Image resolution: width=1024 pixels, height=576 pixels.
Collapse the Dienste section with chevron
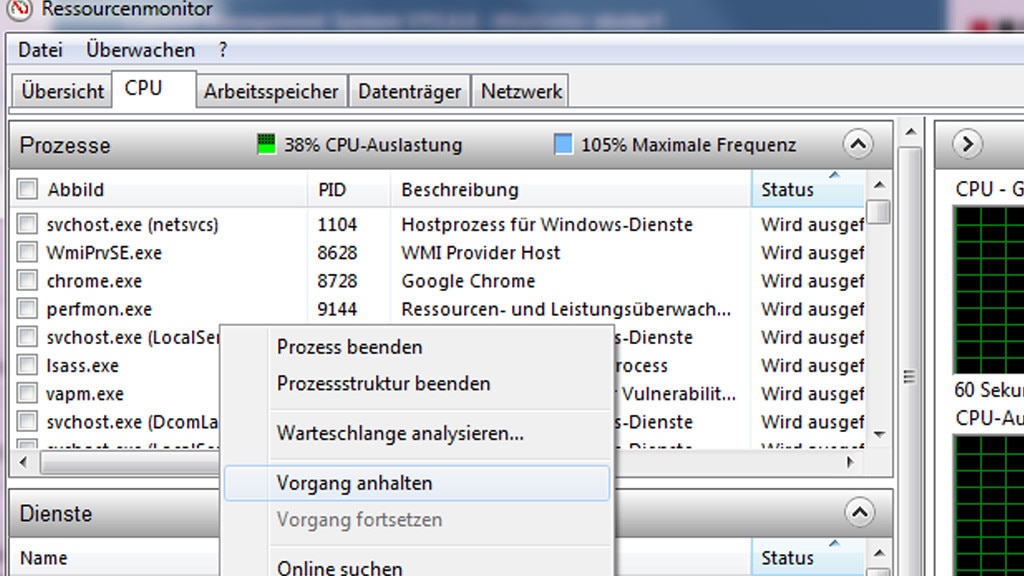(859, 513)
